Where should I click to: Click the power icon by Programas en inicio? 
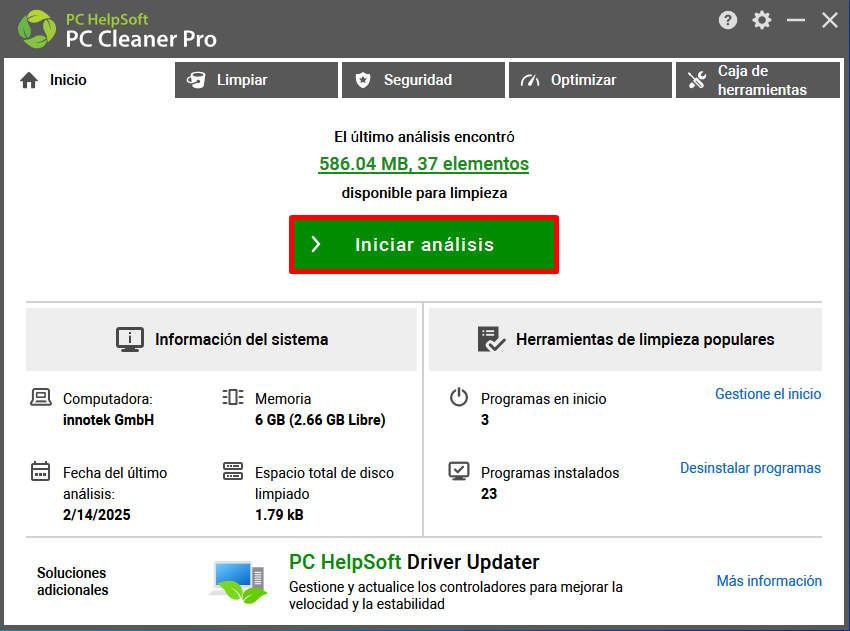459,397
